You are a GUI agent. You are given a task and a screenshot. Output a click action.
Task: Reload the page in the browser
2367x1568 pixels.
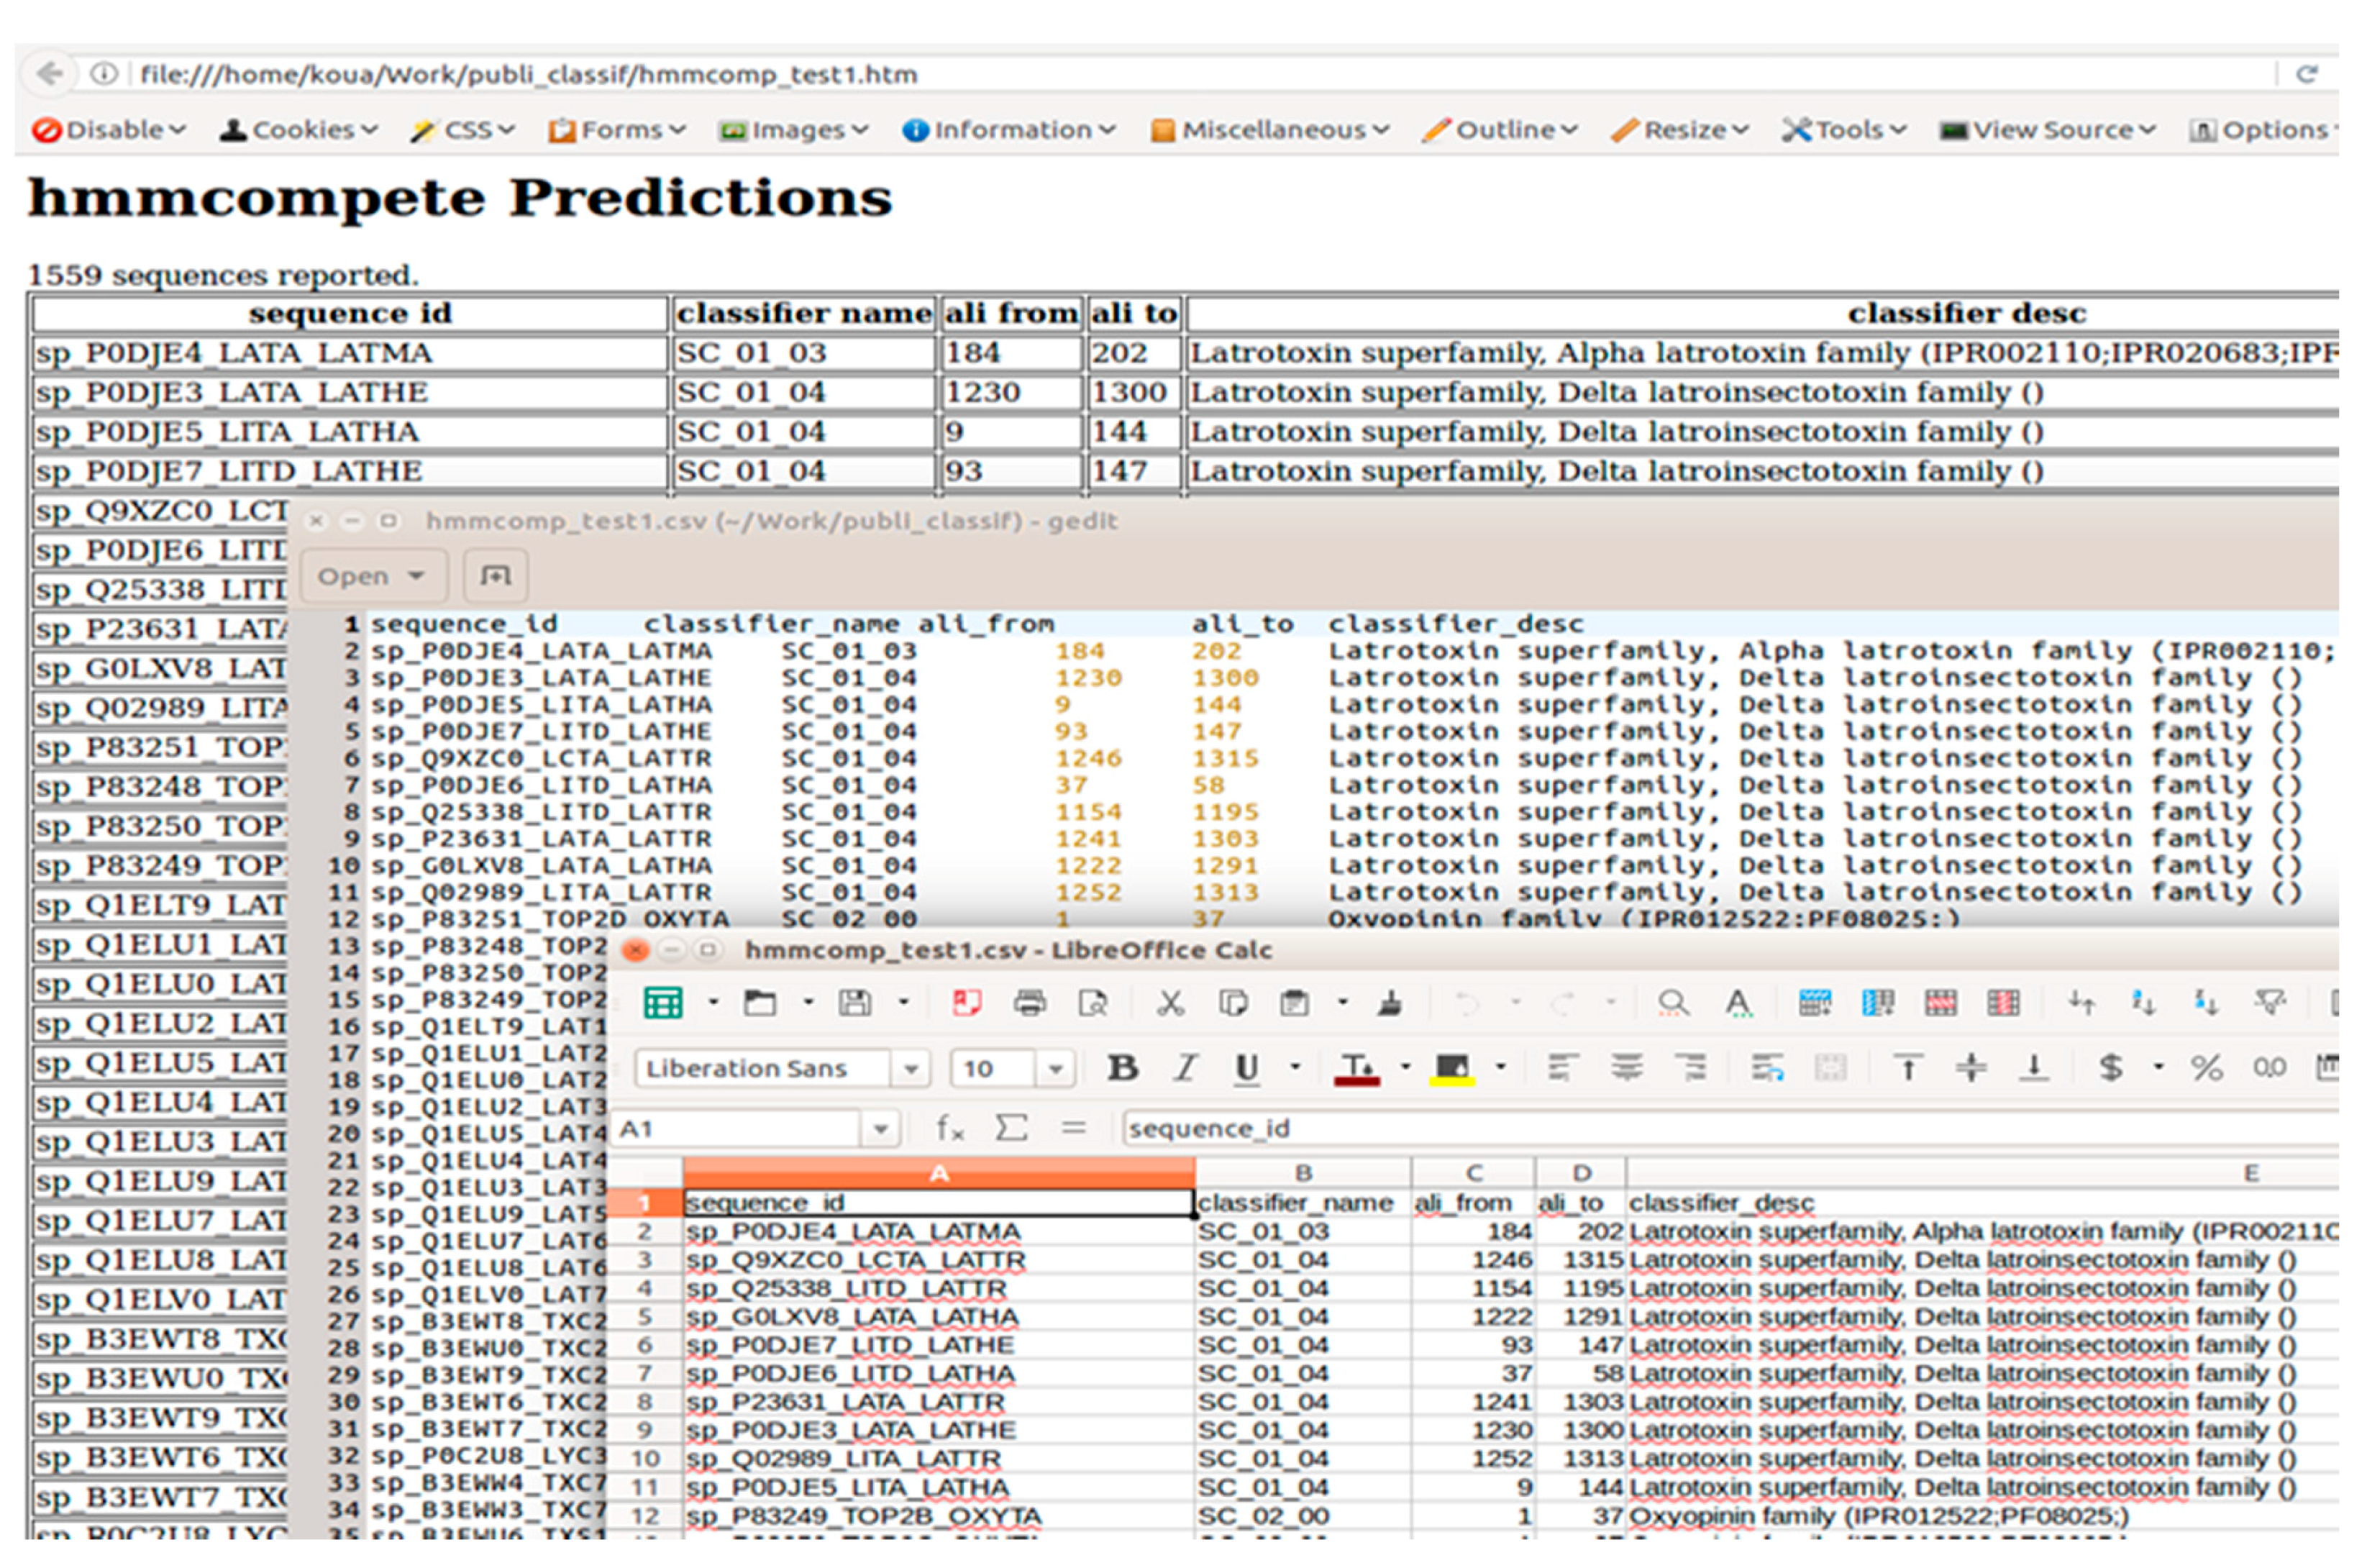click(x=2307, y=74)
